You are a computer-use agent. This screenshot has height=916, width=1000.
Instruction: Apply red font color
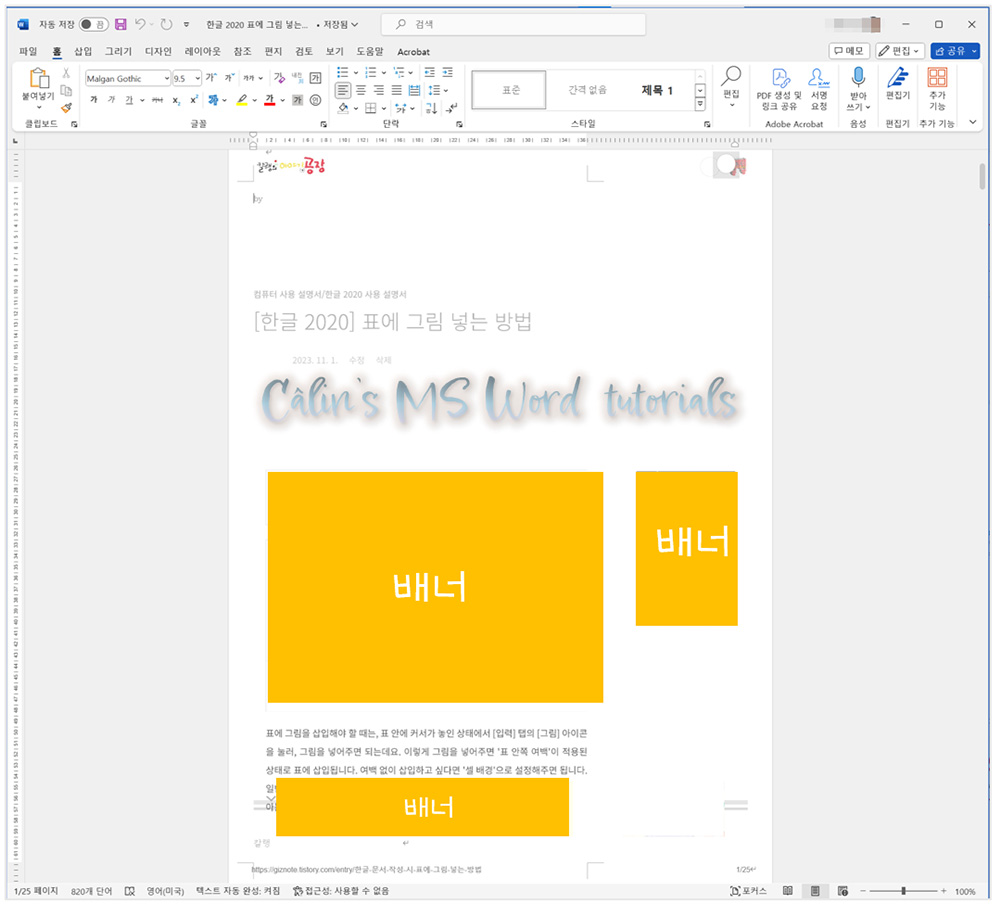tap(270, 100)
